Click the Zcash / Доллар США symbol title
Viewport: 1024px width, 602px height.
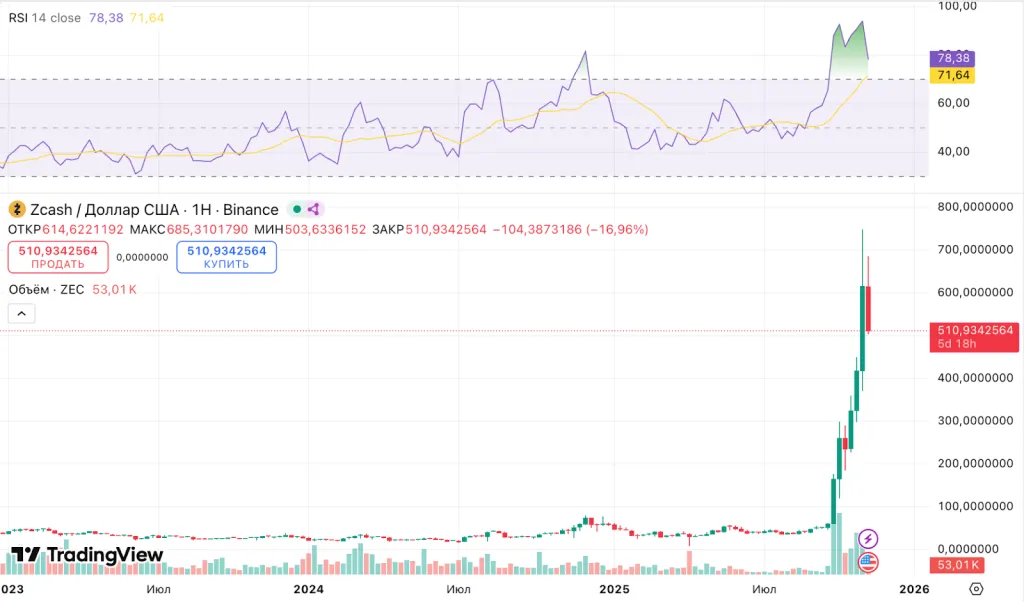tap(154, 210)
